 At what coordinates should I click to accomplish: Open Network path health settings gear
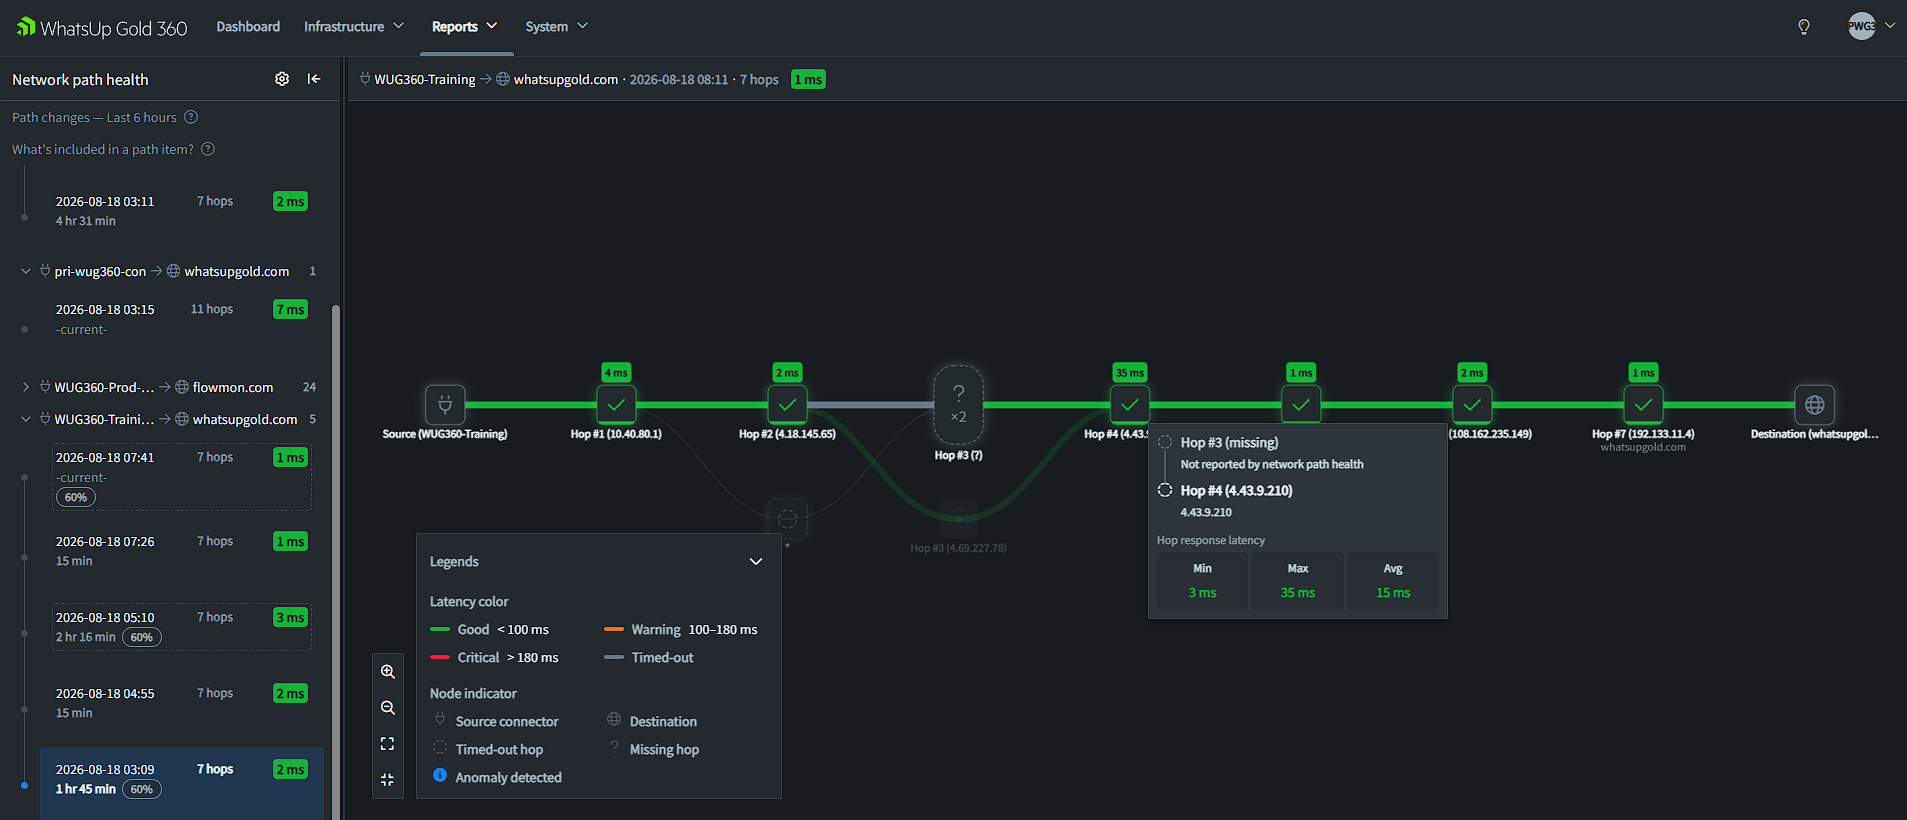click(x=282, y=79)
